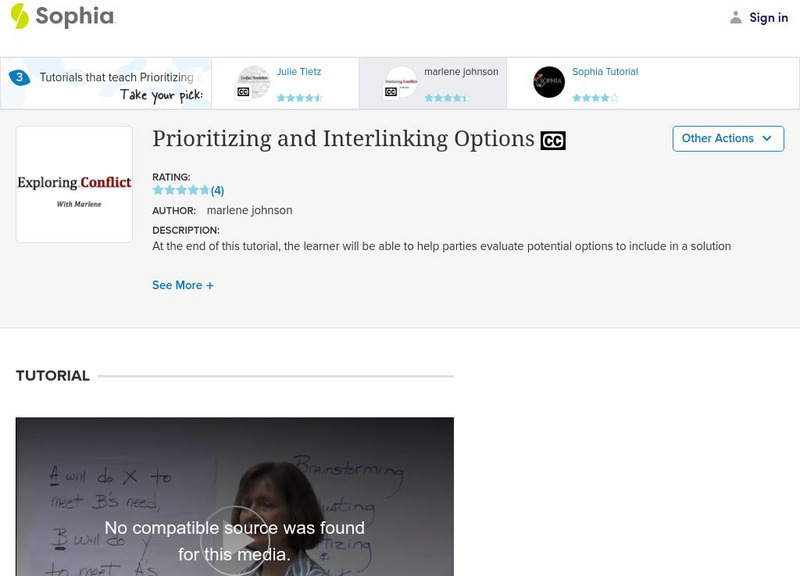Click the Sophia leaf logo
800x576 pixels.
[x=18, y=17]
